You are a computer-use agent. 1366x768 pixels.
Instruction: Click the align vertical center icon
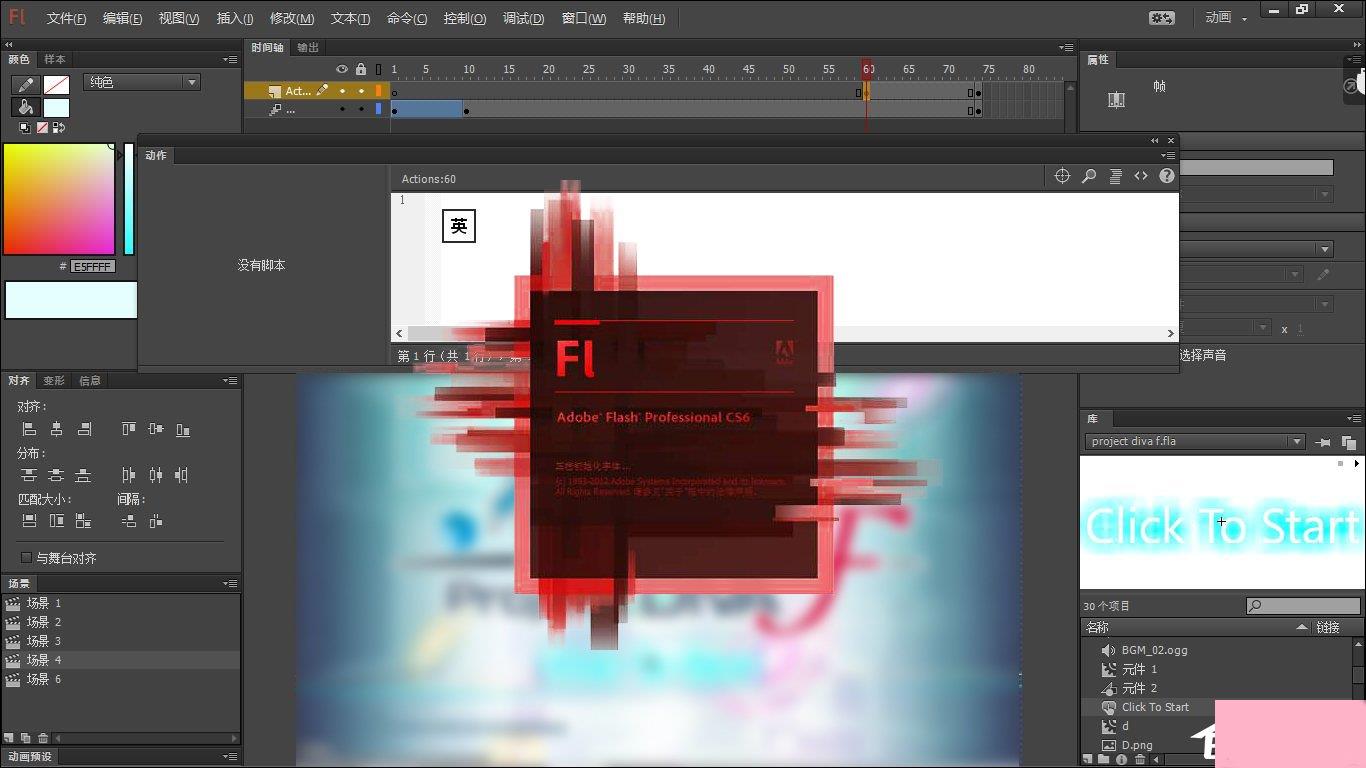coord(155,429)
